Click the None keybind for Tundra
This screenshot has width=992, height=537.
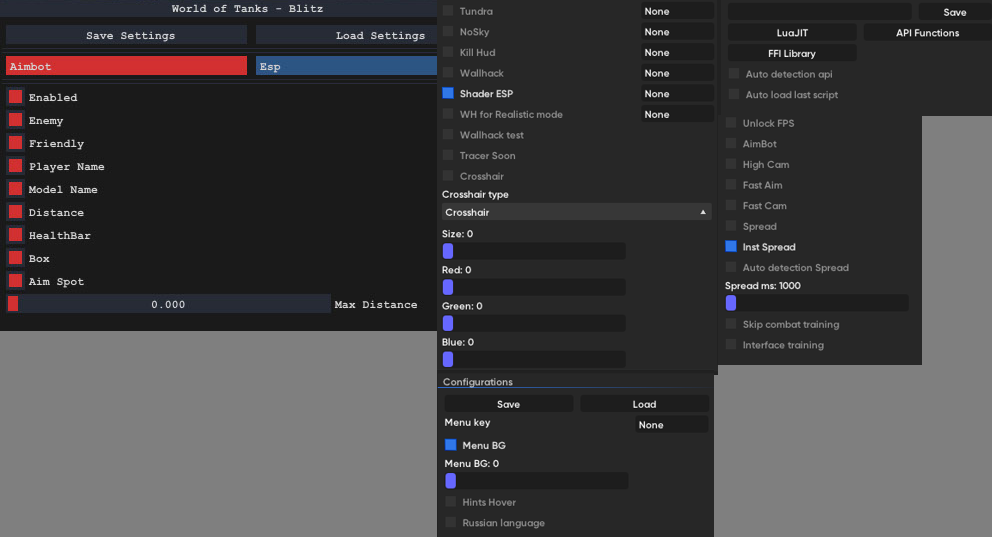click(677, 11)
